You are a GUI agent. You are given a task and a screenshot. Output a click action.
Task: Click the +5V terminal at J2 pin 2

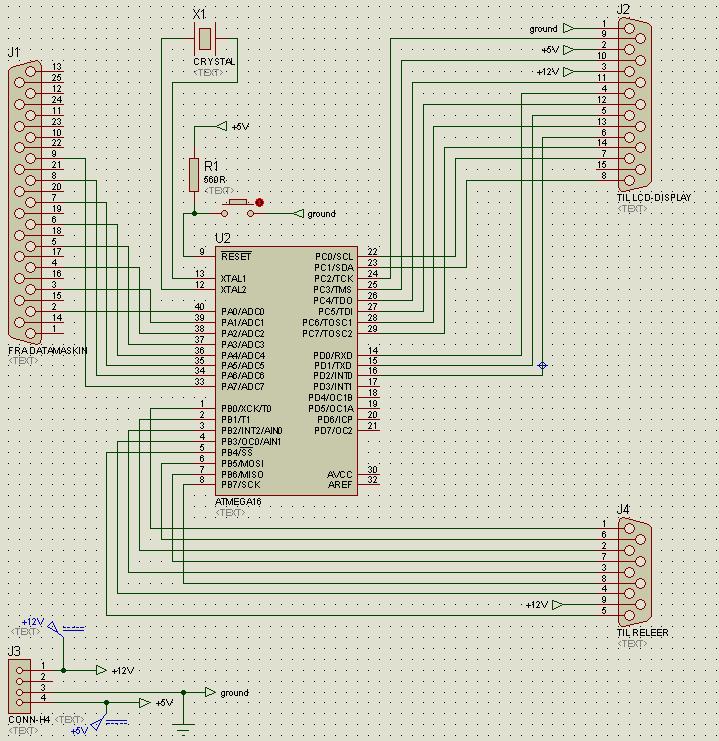click(x=569, y=50)
